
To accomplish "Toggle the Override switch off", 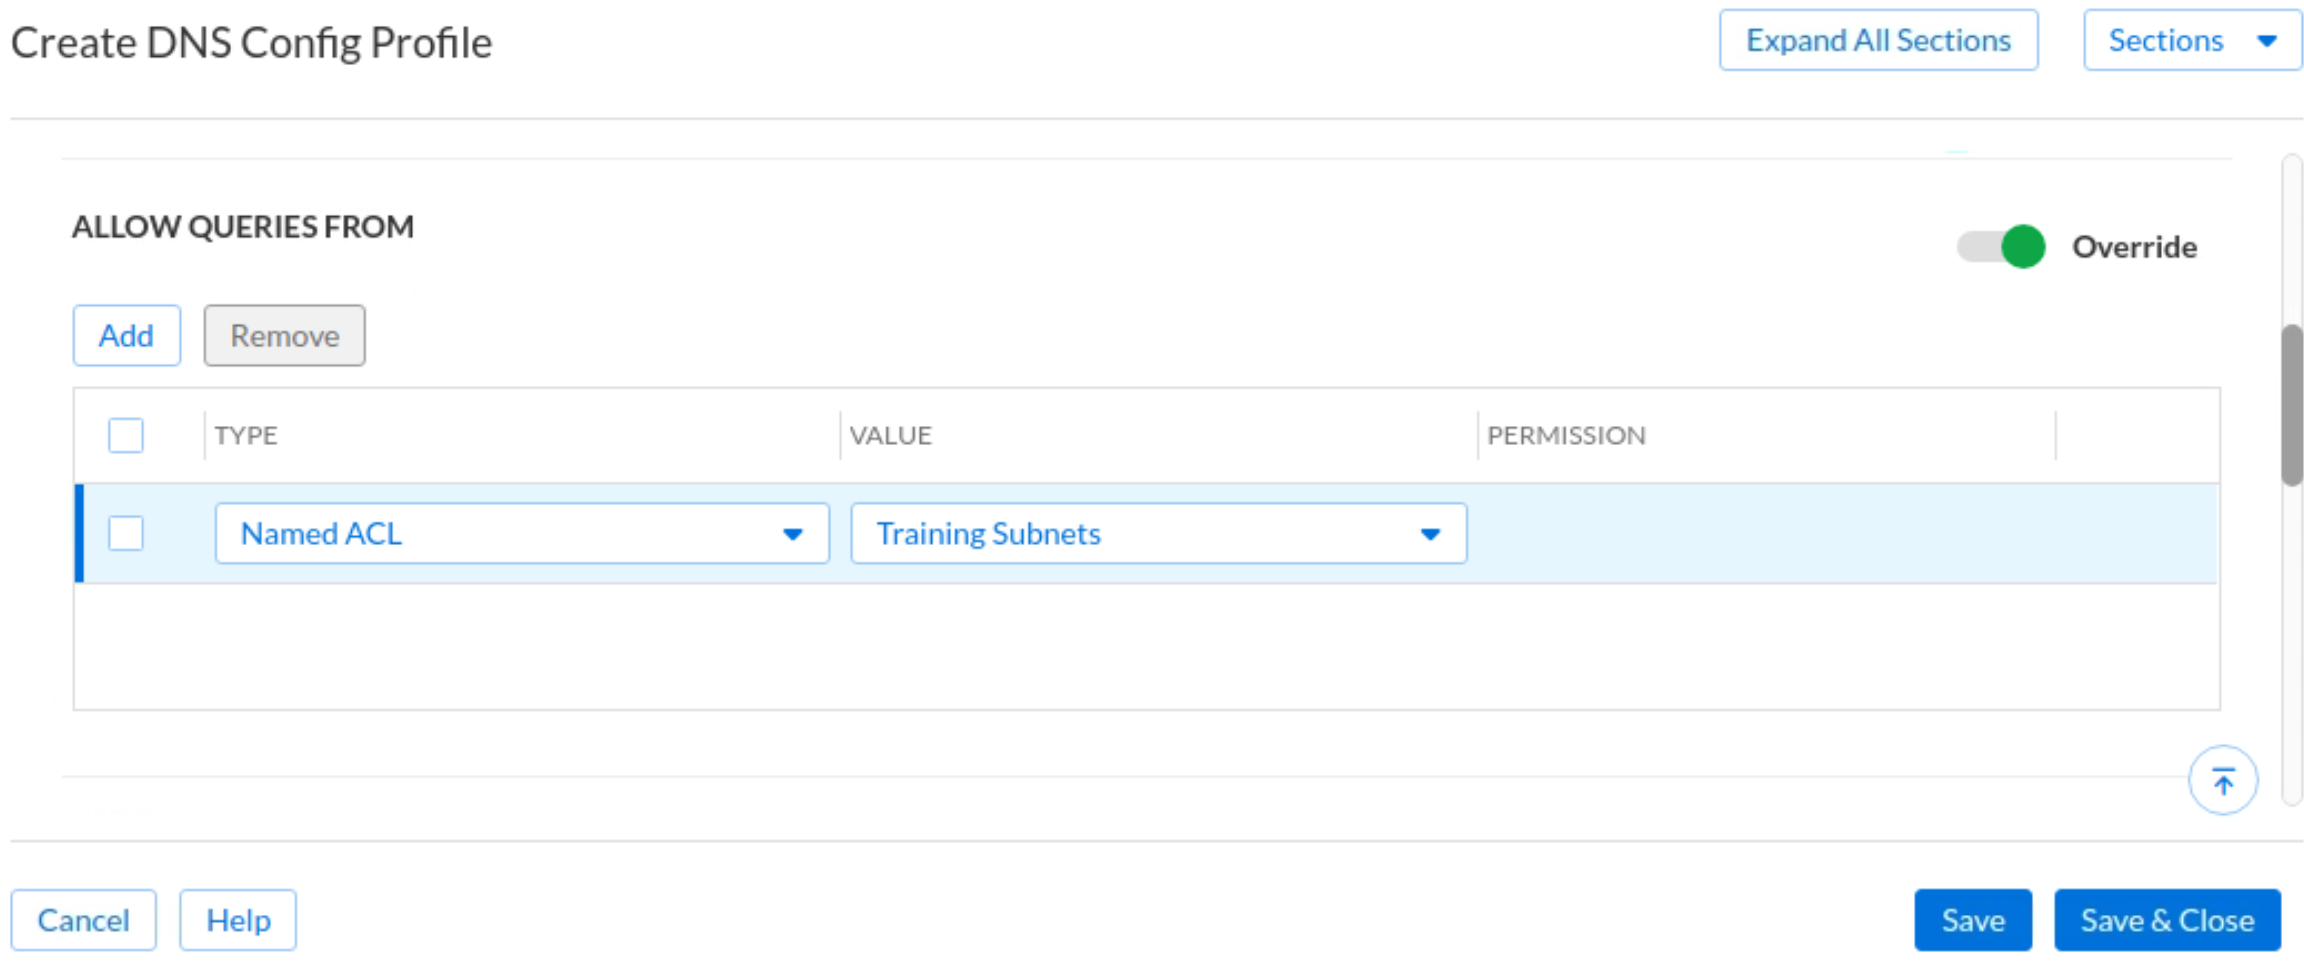I will coord(2001,247).
